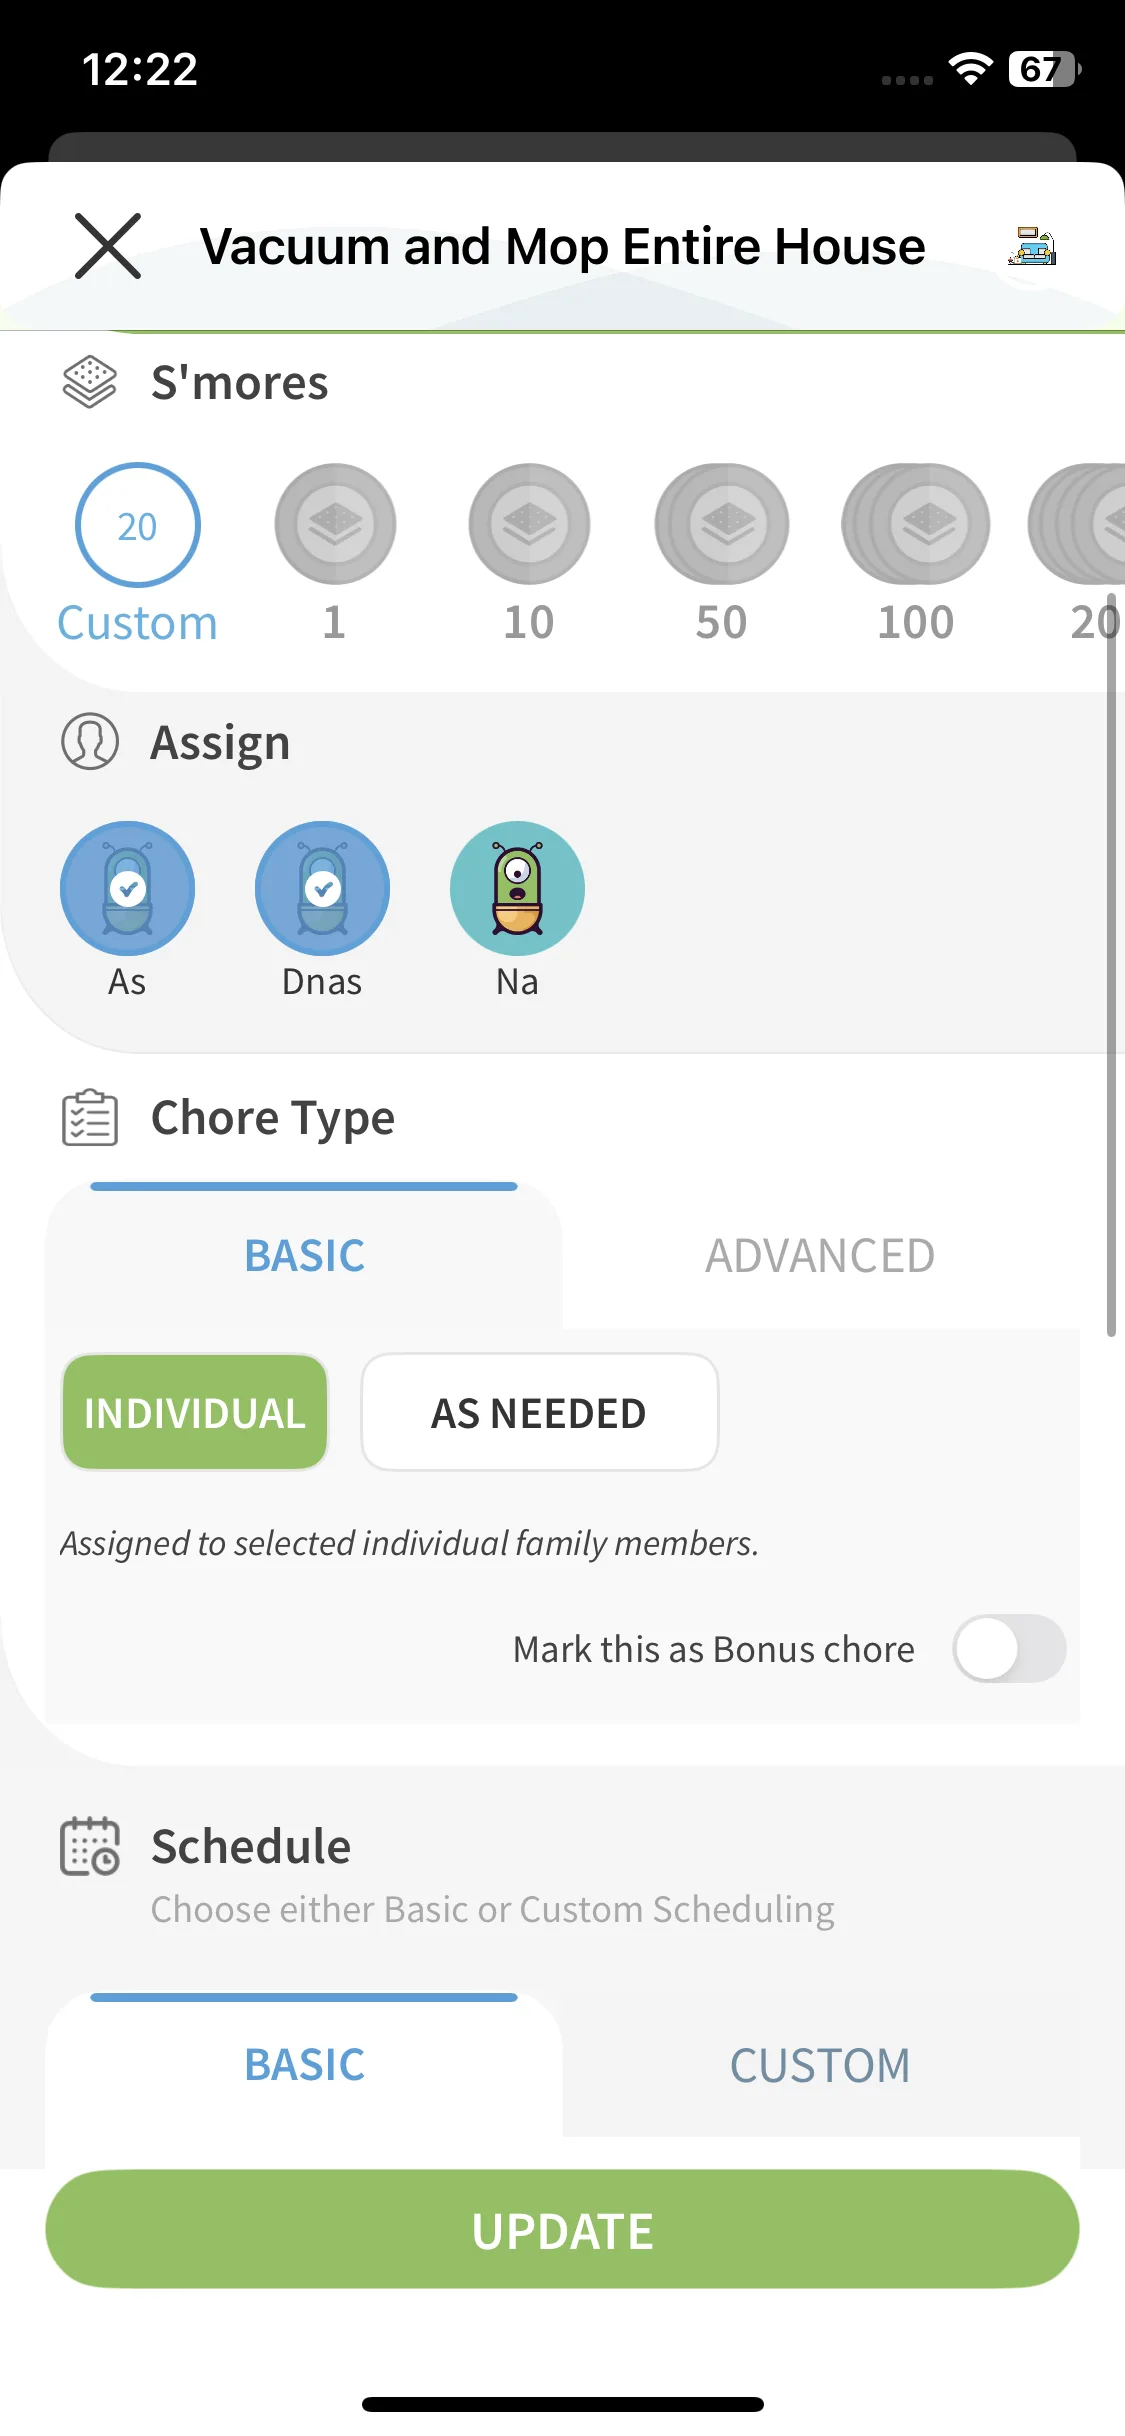
Task: Switch to Advanced chore type tab
Action: click(820, 1256)
